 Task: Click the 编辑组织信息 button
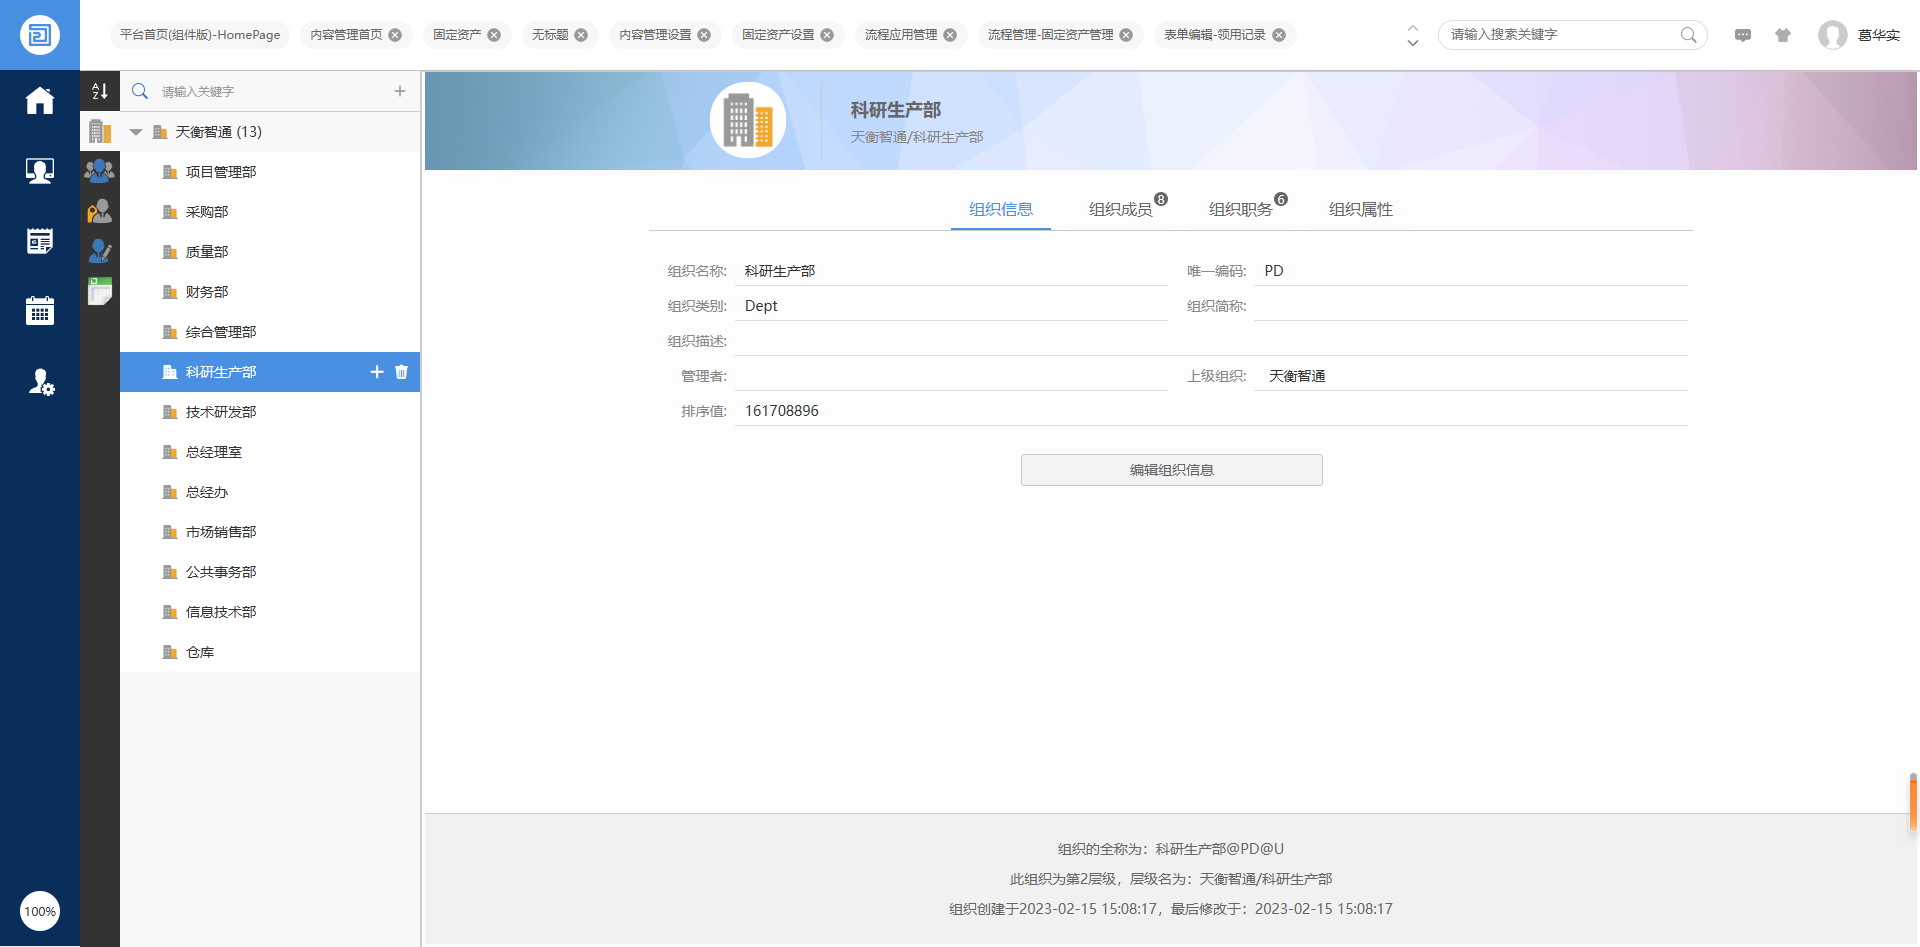point(1171,470)
